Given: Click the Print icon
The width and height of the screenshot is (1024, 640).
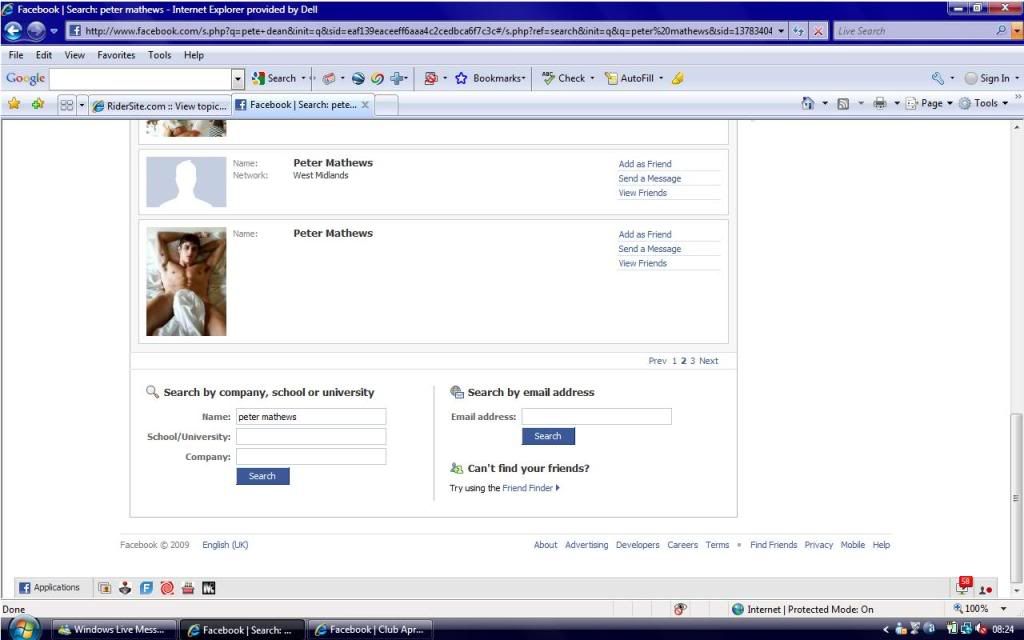Looking at the screenshot, I should pos(880,103).
